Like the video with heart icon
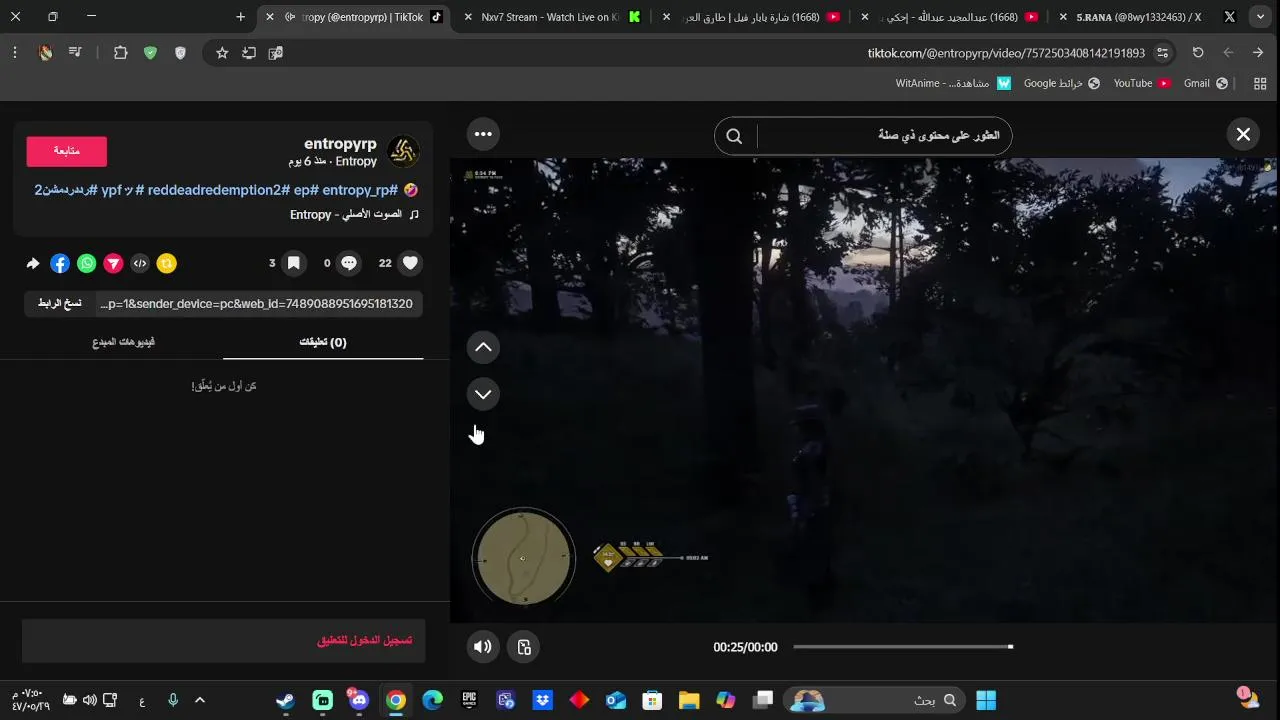 [410, 263]
